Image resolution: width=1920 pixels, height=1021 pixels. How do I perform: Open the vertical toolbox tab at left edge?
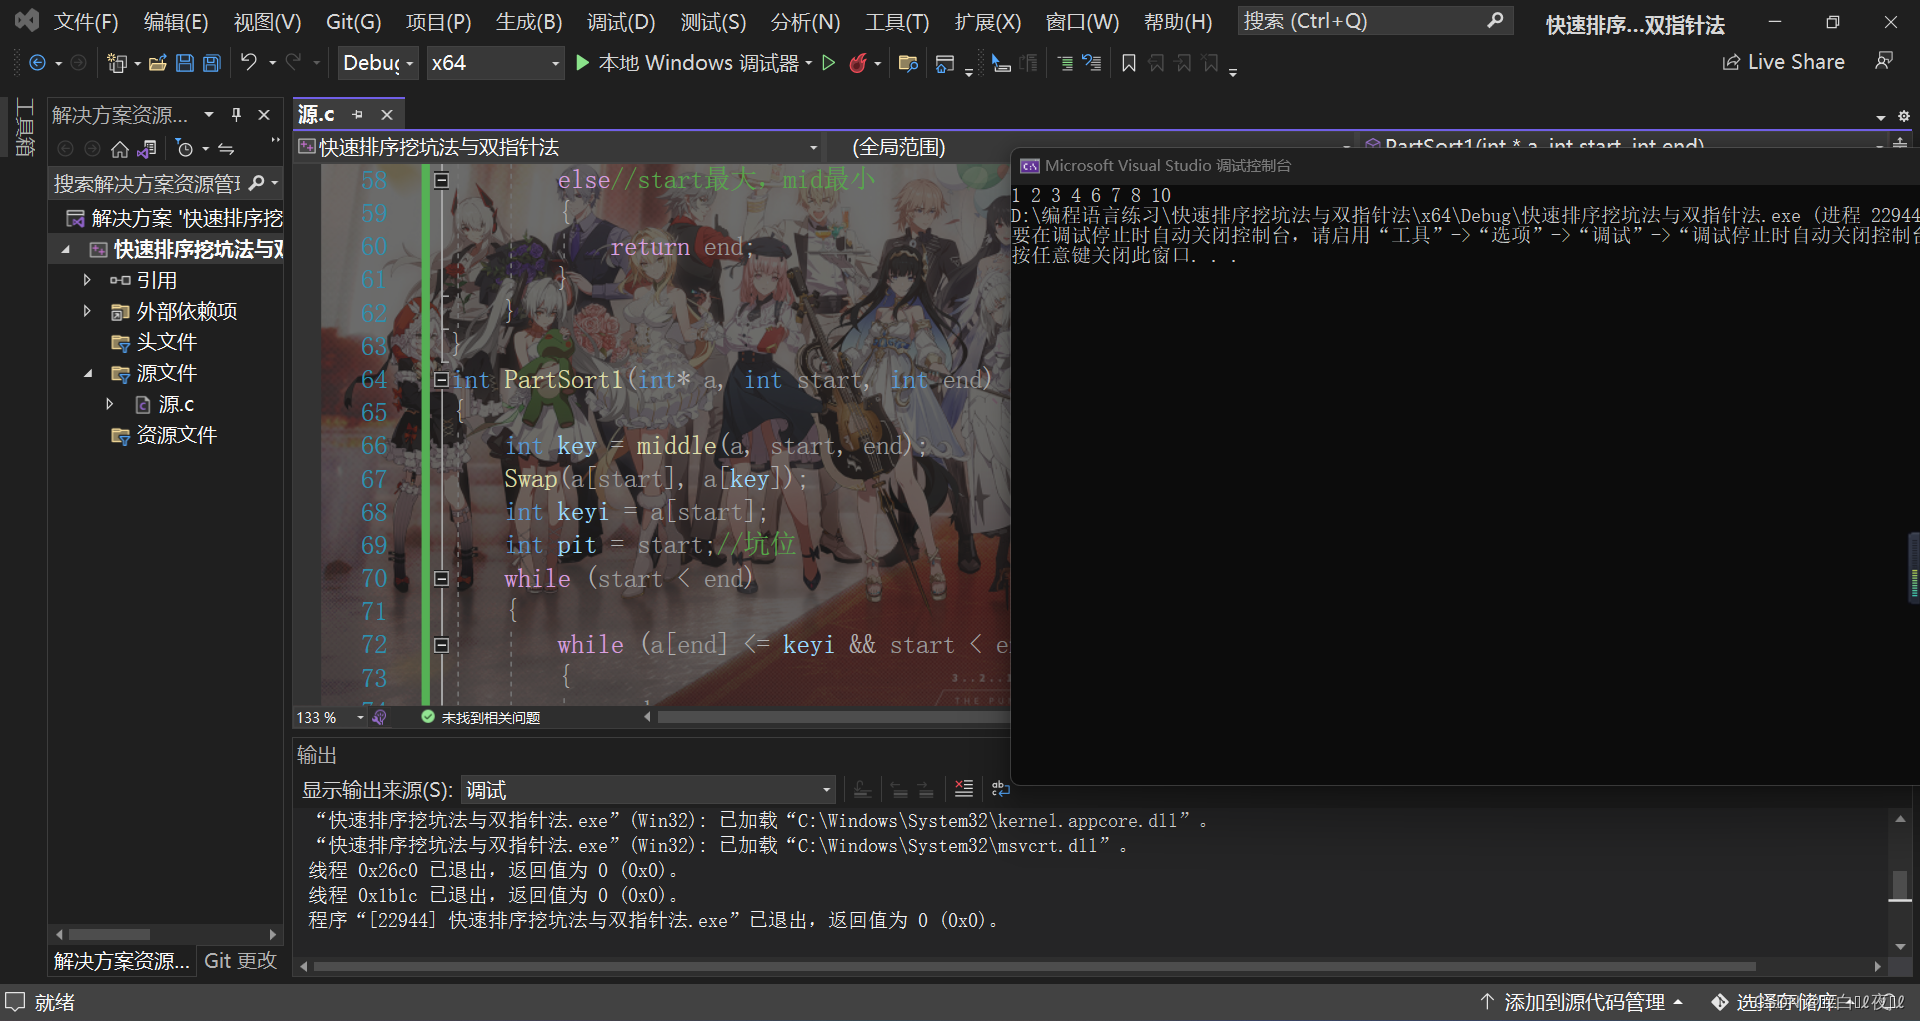(x=25, y=127)
